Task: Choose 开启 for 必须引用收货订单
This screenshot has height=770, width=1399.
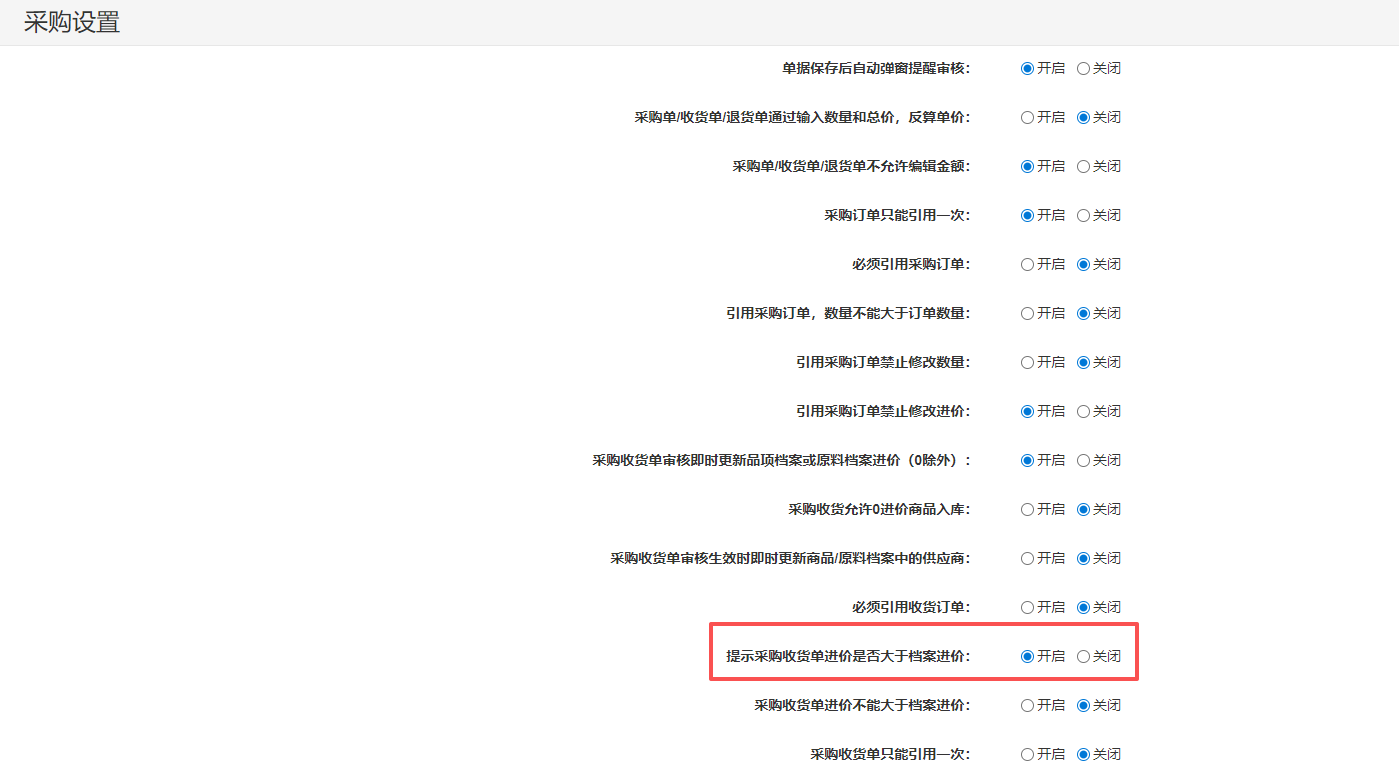Action: point(1027,608)
